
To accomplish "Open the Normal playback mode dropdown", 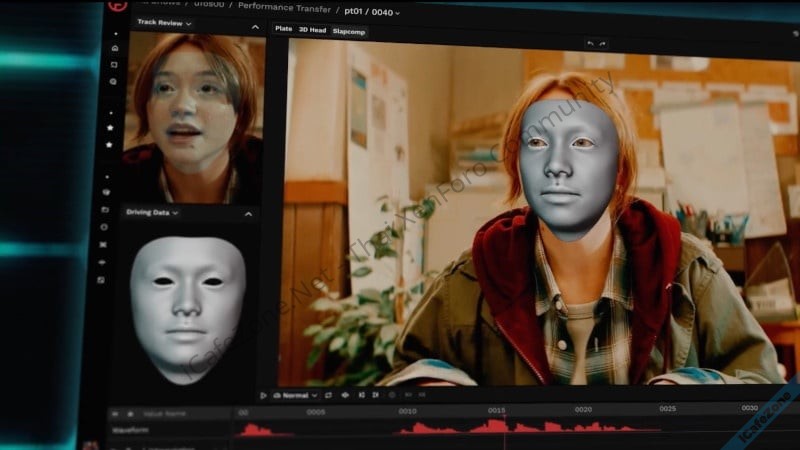I will pyautogui.click(x=296, y=395).
